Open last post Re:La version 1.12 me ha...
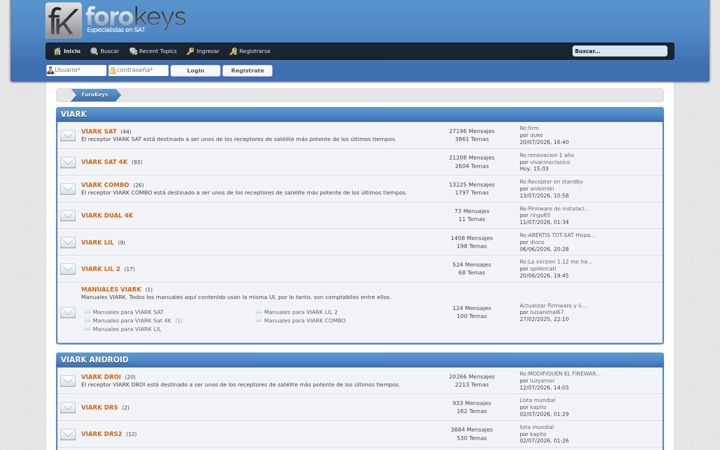720x450 pixels. coord(556,262)
